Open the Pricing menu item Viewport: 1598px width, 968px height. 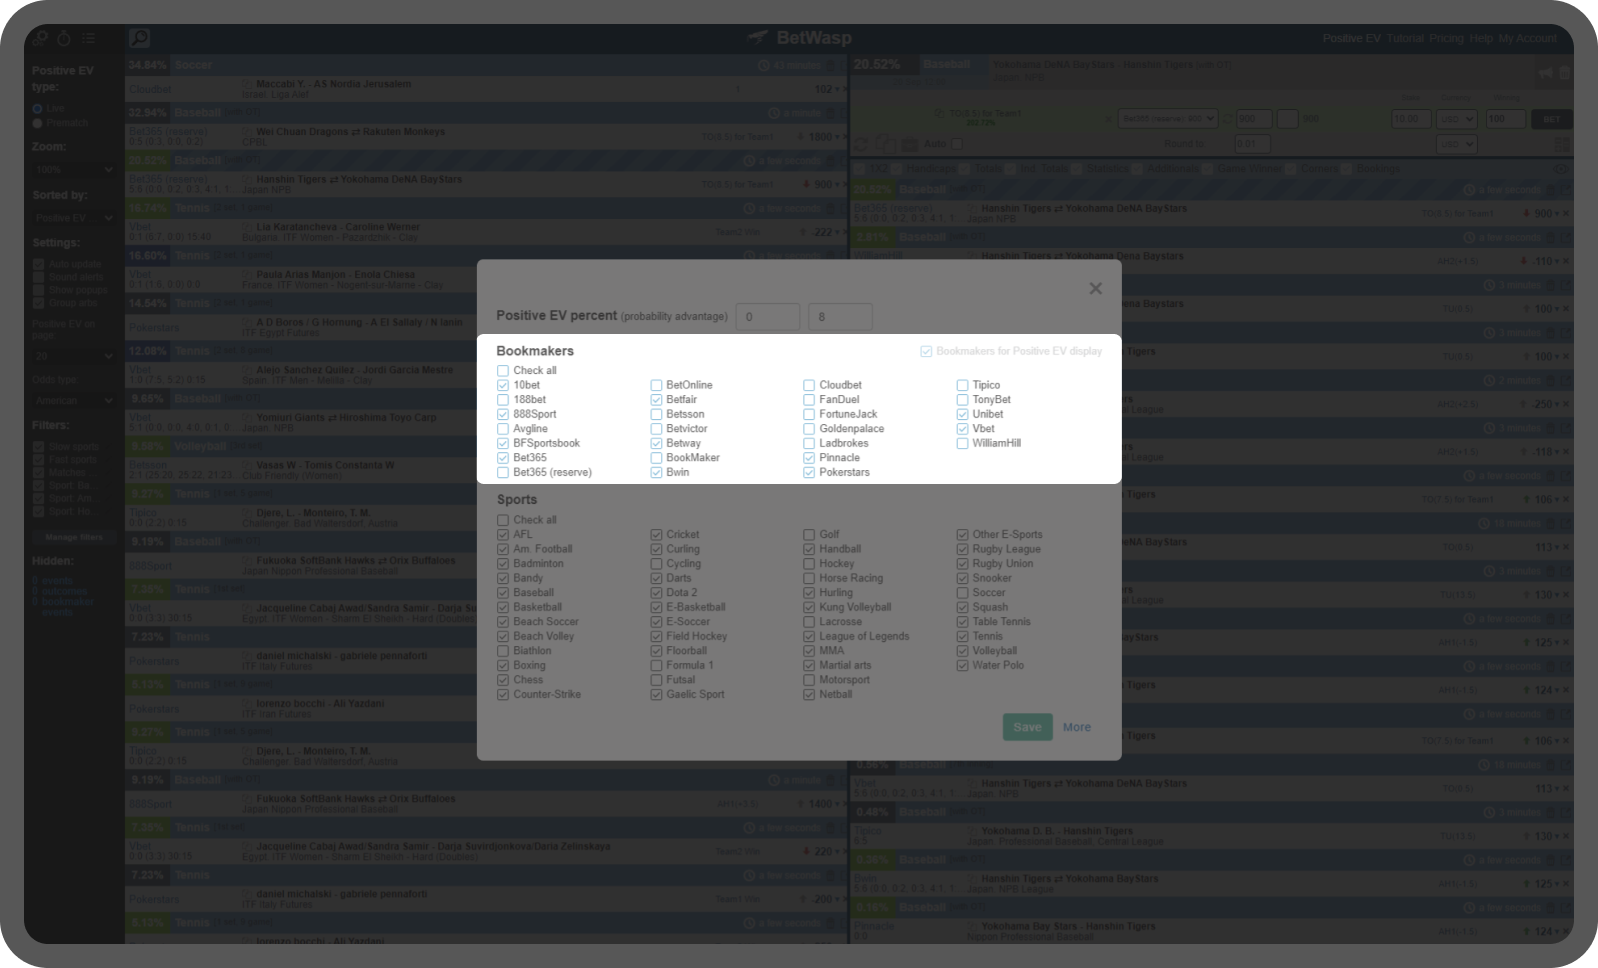pos(1446,38)
